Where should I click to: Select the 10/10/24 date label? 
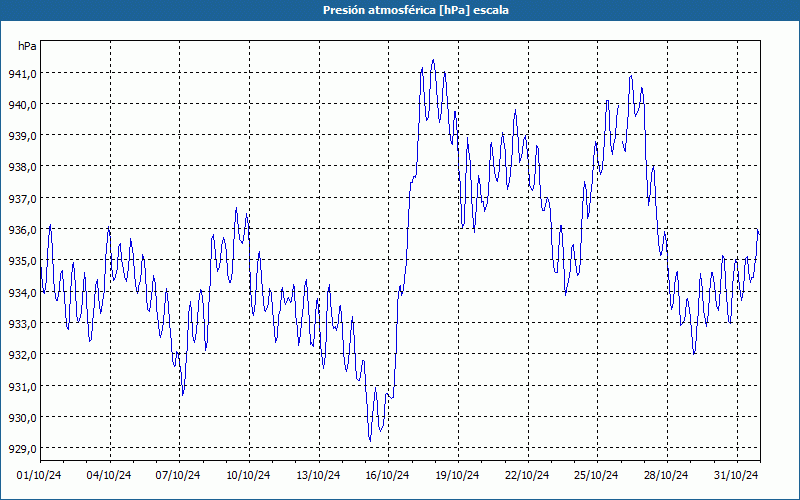(248, 476)
